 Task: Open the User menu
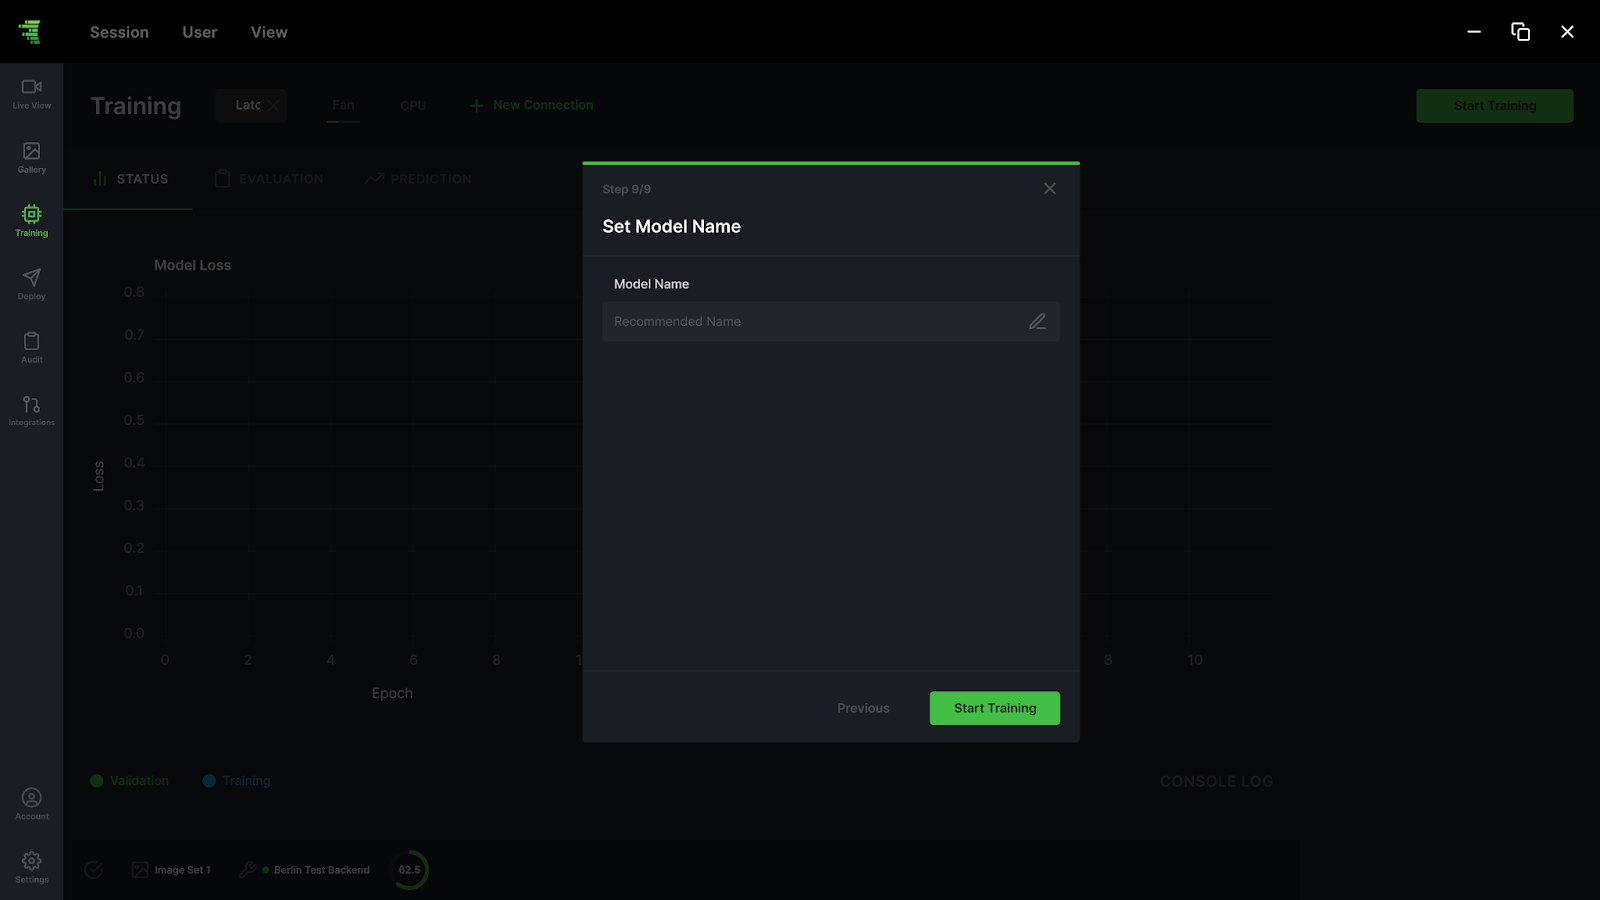[x=200, y=32]
